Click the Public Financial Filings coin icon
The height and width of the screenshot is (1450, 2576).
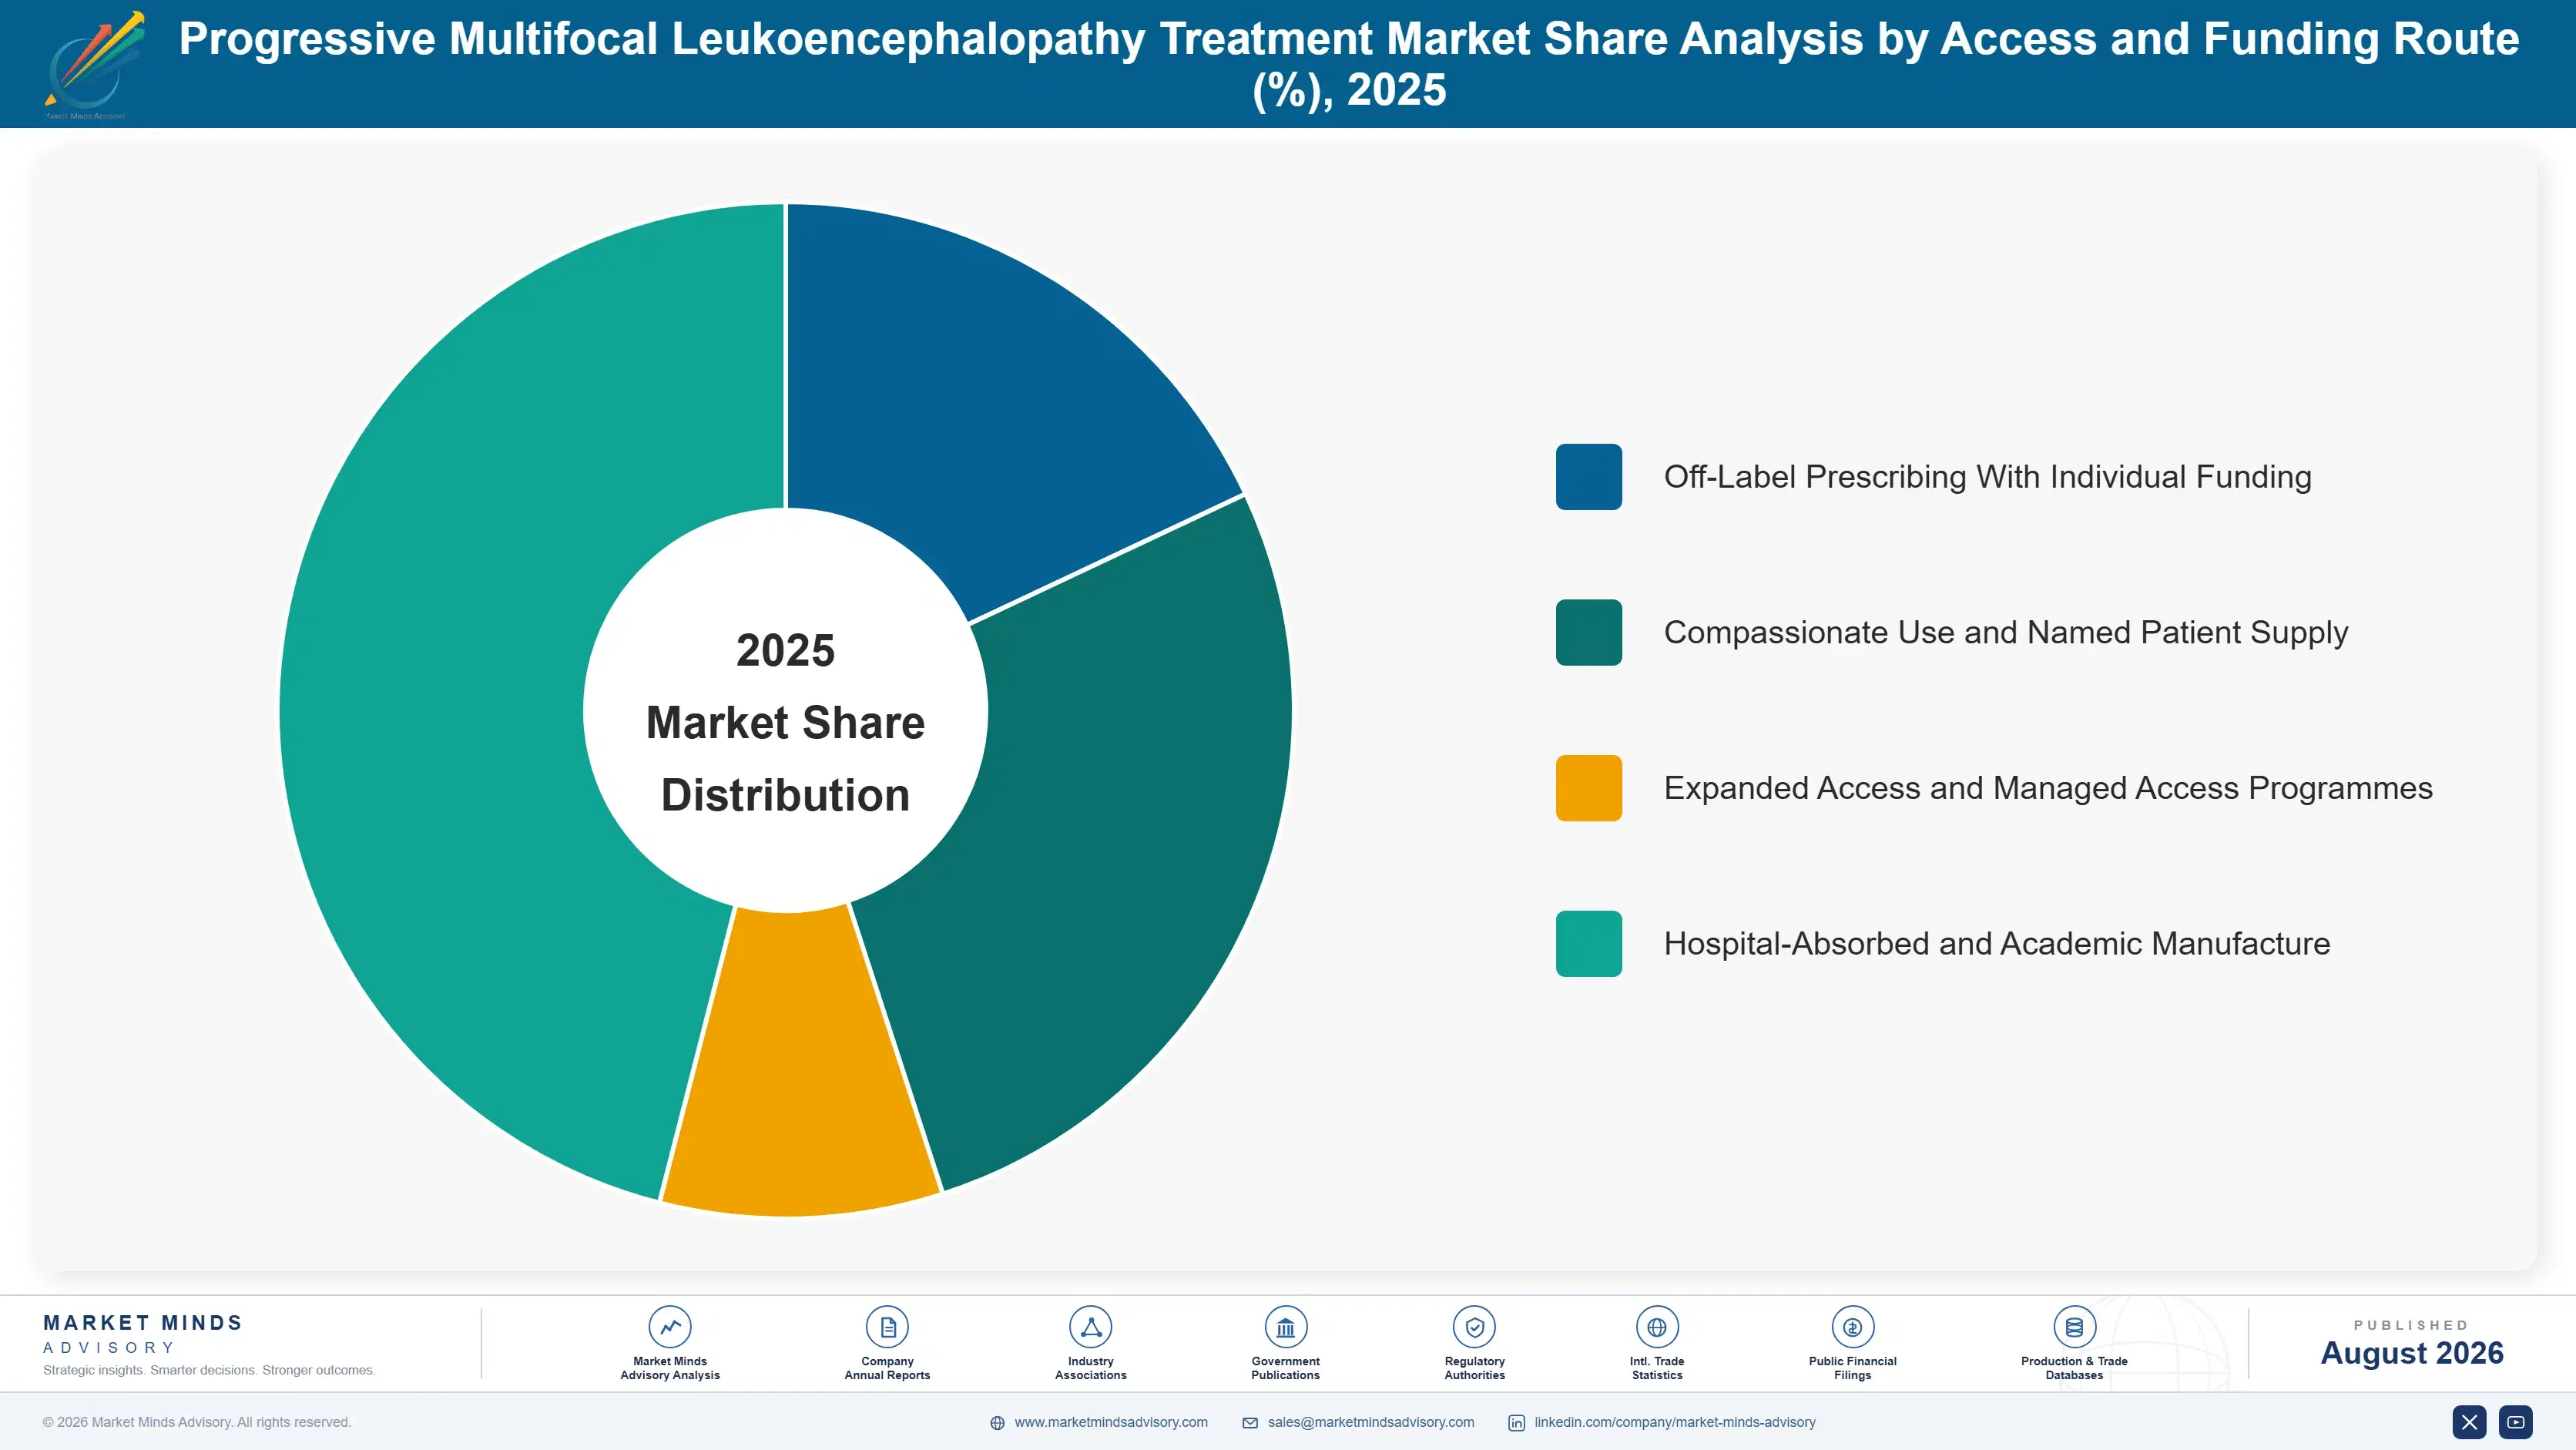pos(1852,1327)
